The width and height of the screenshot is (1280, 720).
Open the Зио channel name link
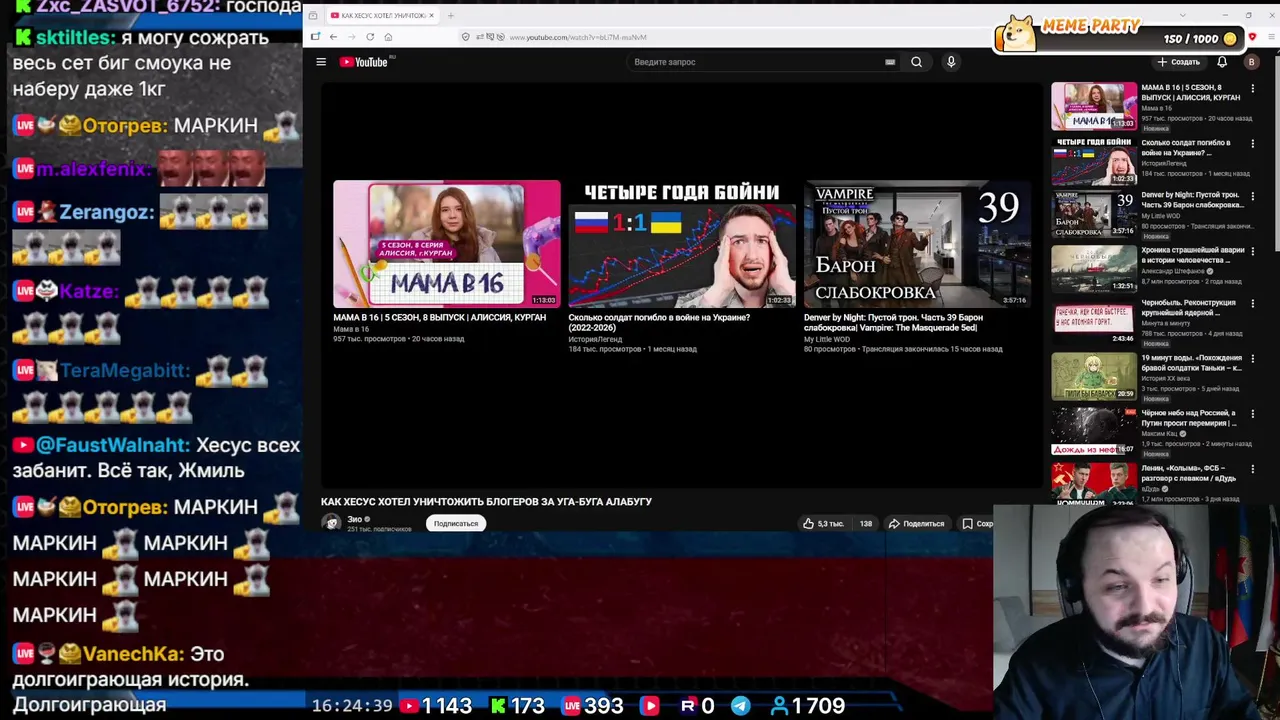tap(354, 519)
